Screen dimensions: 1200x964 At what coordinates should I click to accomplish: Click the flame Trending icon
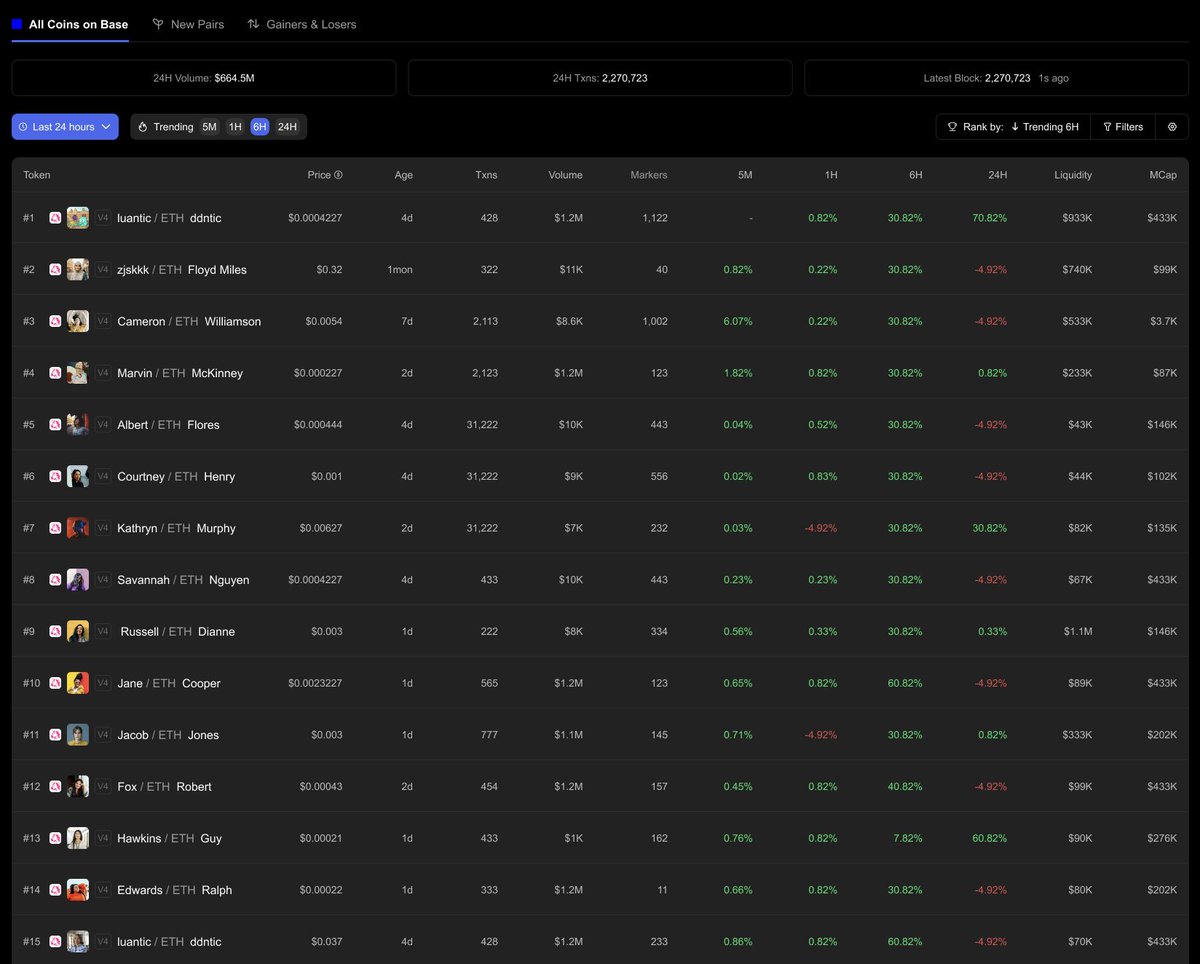pyautogui.click(x=143, y=127)
